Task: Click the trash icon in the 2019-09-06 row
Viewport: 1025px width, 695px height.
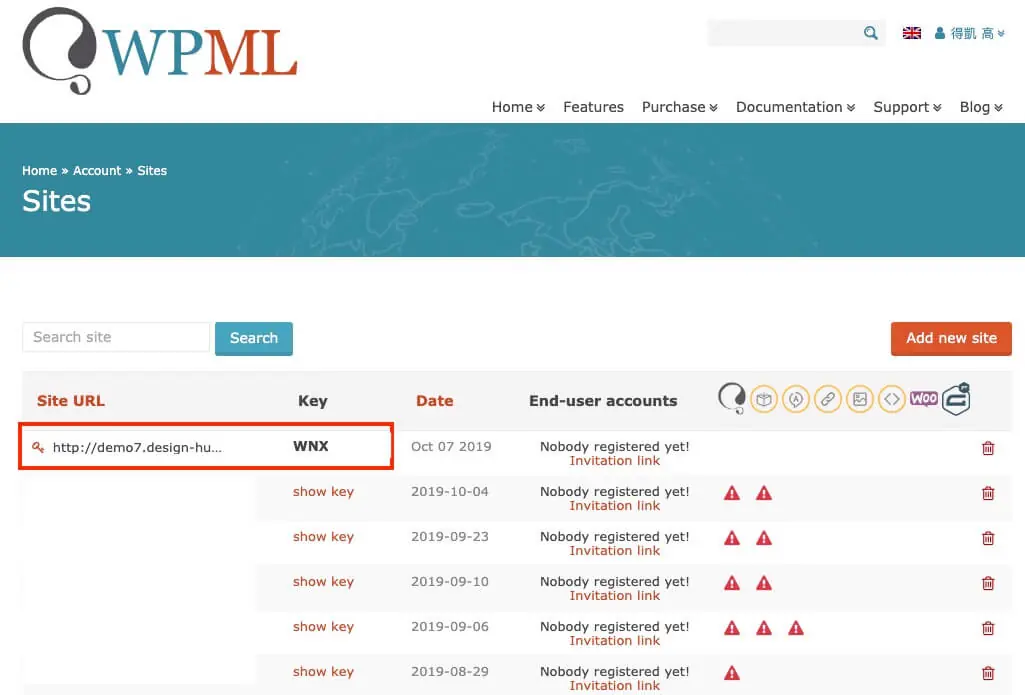Action: point(988,628)
